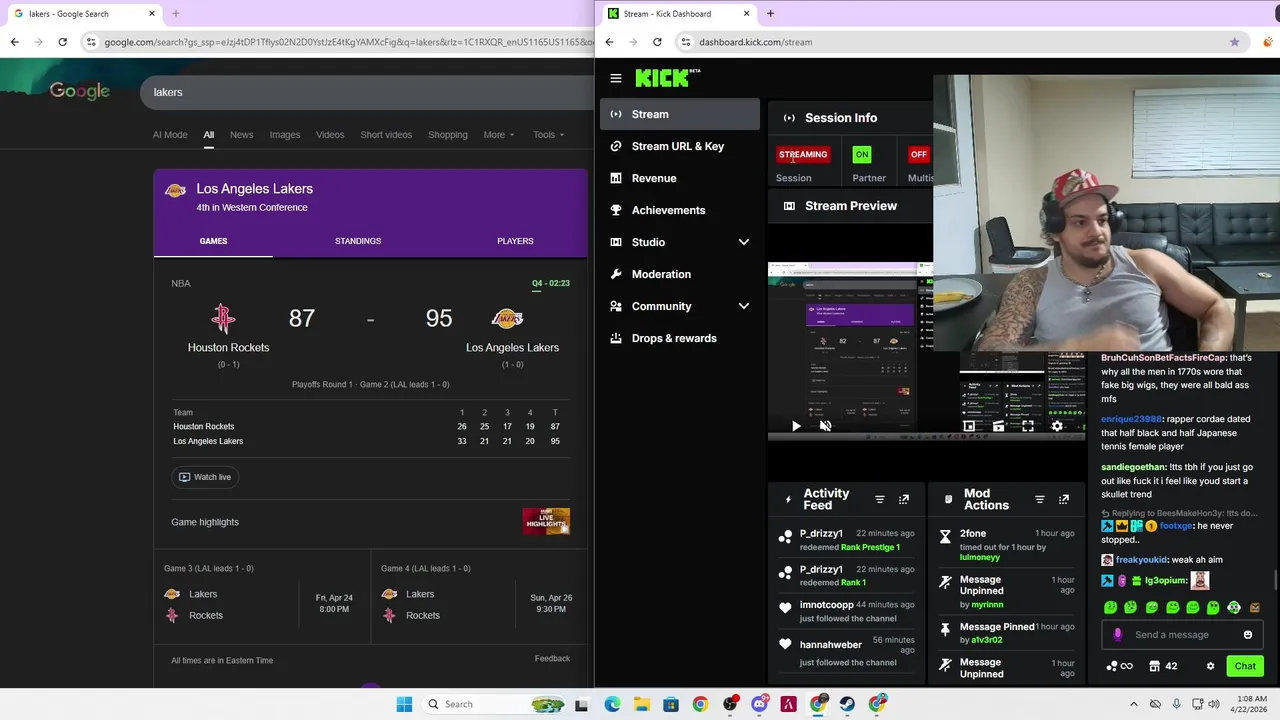Screen dimensions: 1280x720
Task: Open the chat shop icon showing 42
Action: click(1163, 666)
